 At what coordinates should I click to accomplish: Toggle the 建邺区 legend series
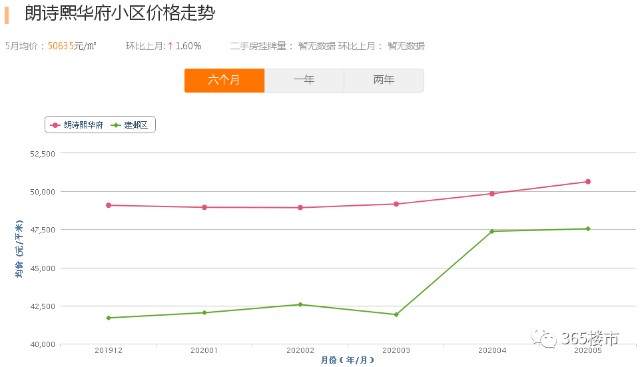(x=129, y=125)
